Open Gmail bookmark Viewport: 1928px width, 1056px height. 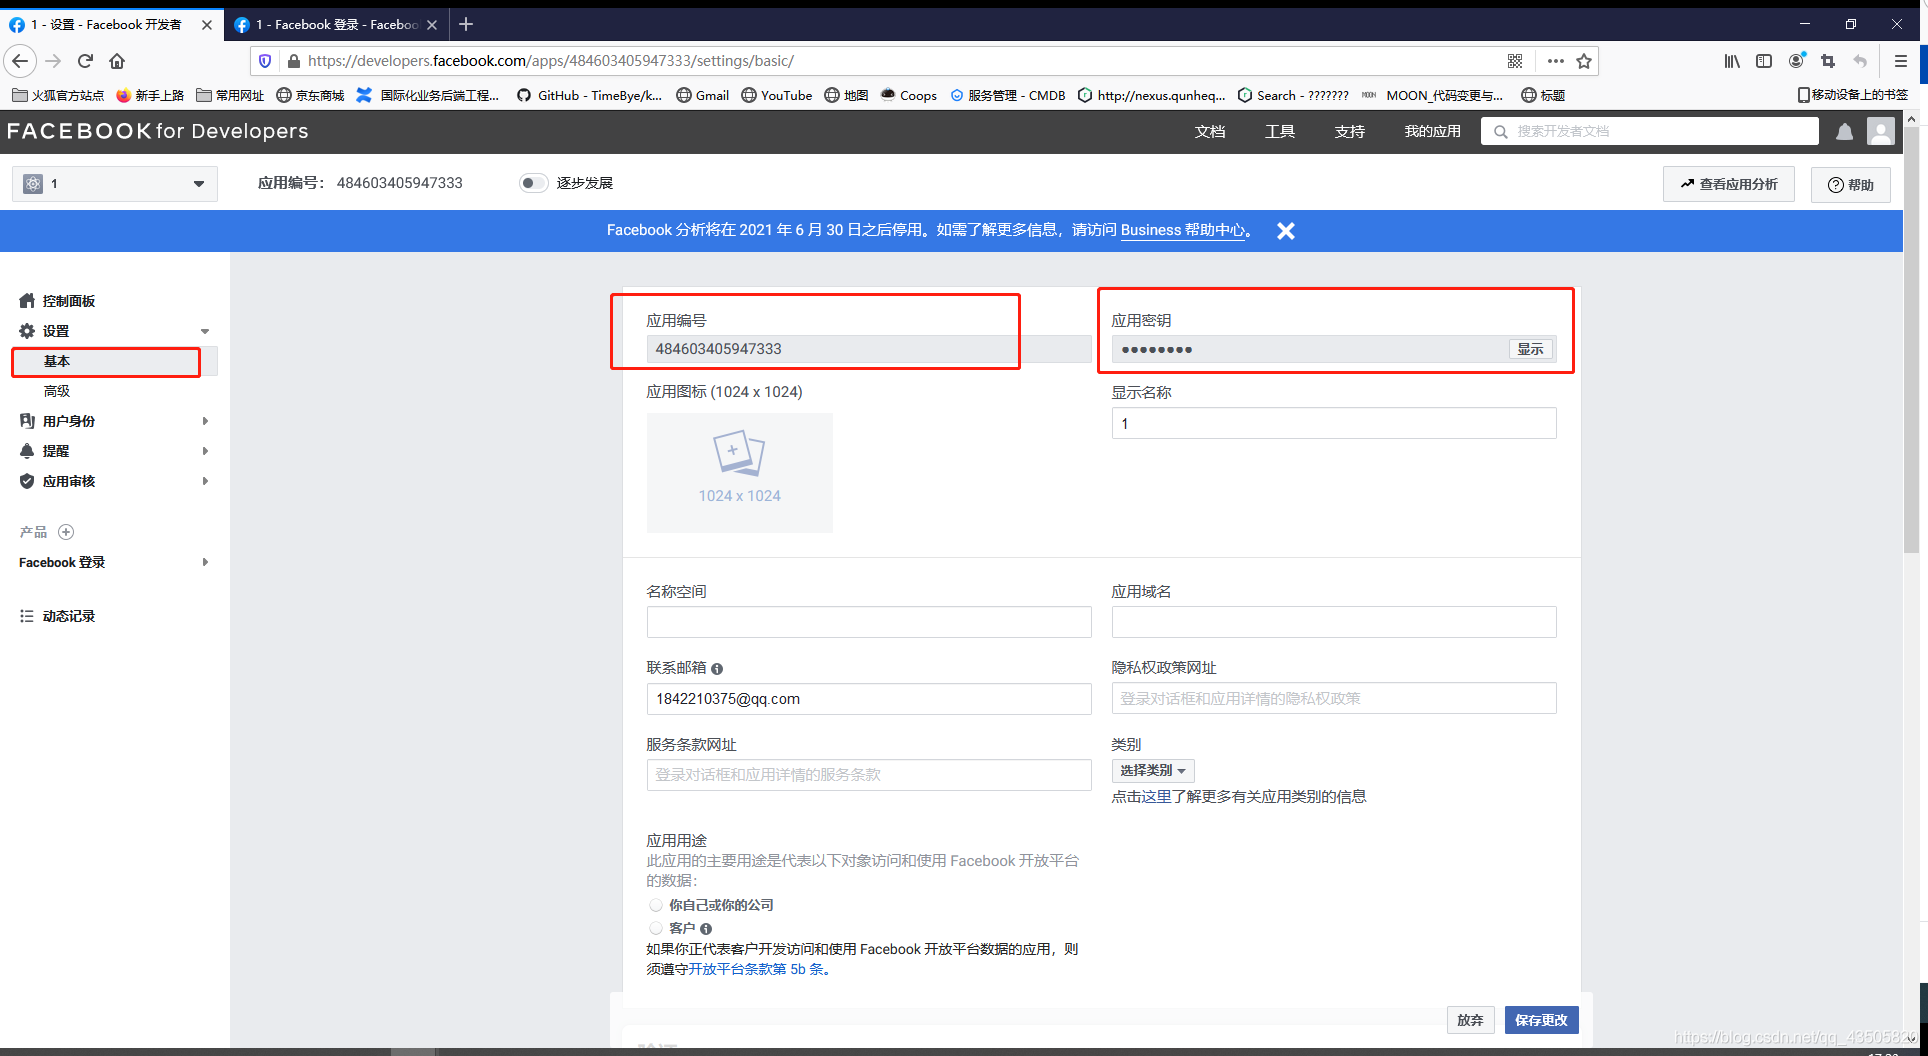(x=702, y=95)
